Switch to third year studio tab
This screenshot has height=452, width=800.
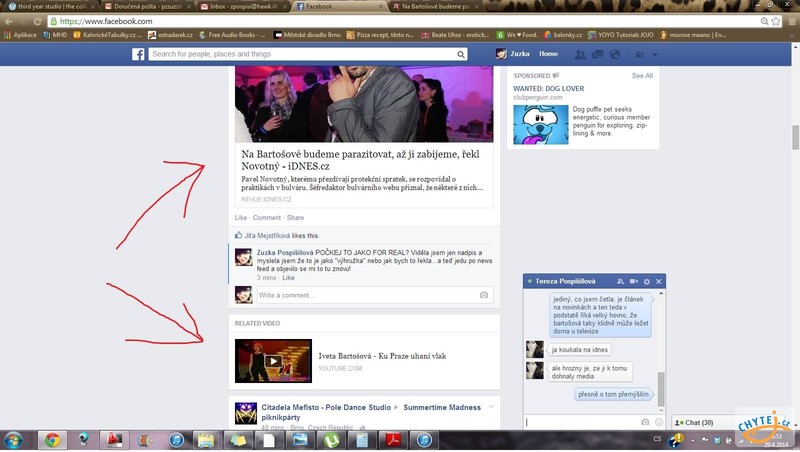pos(51,7)
